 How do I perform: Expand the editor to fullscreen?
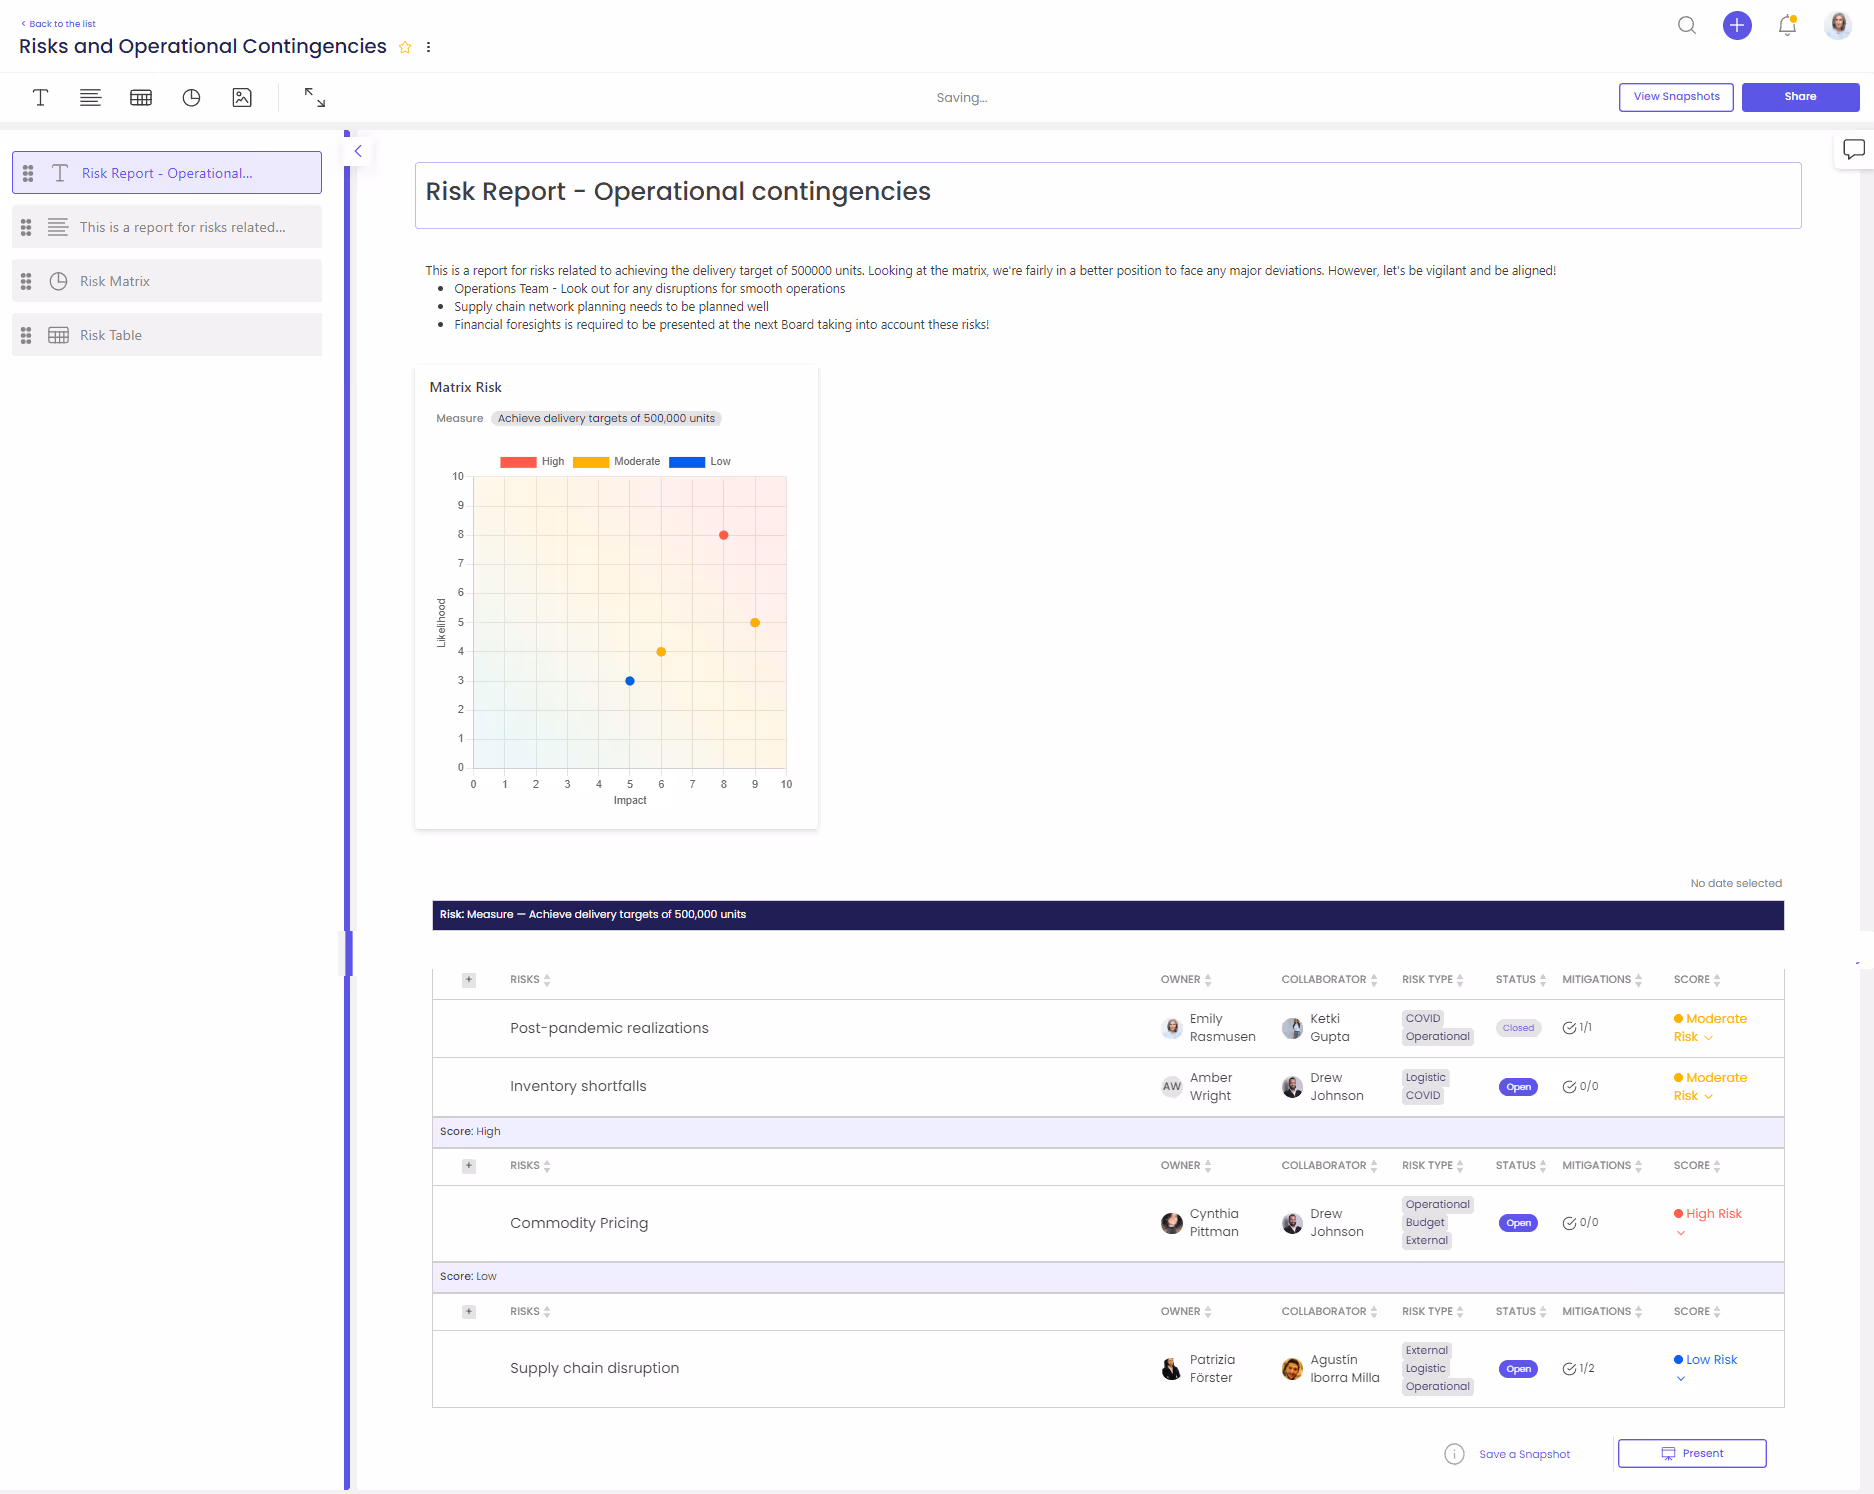click(x=313, y=97)
